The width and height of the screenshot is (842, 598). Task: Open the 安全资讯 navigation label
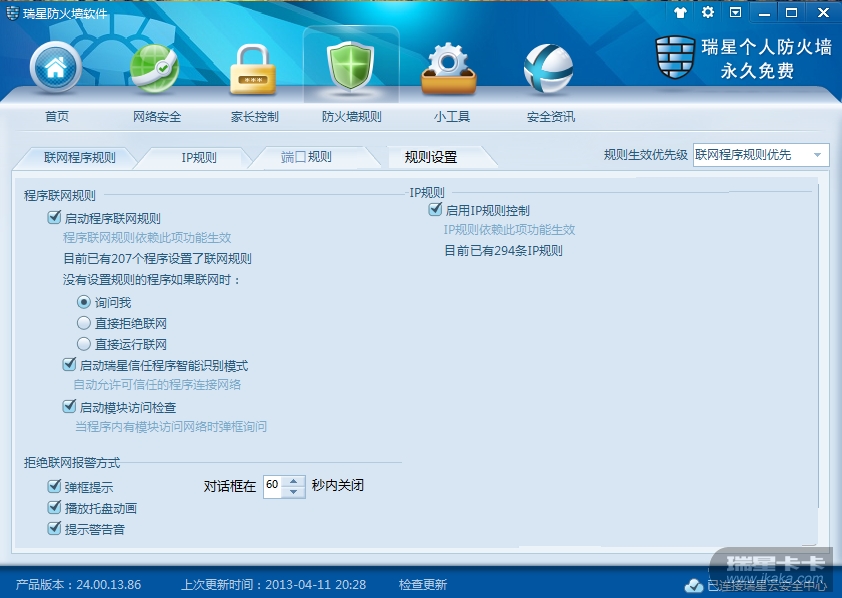click(x=551, y=116)
